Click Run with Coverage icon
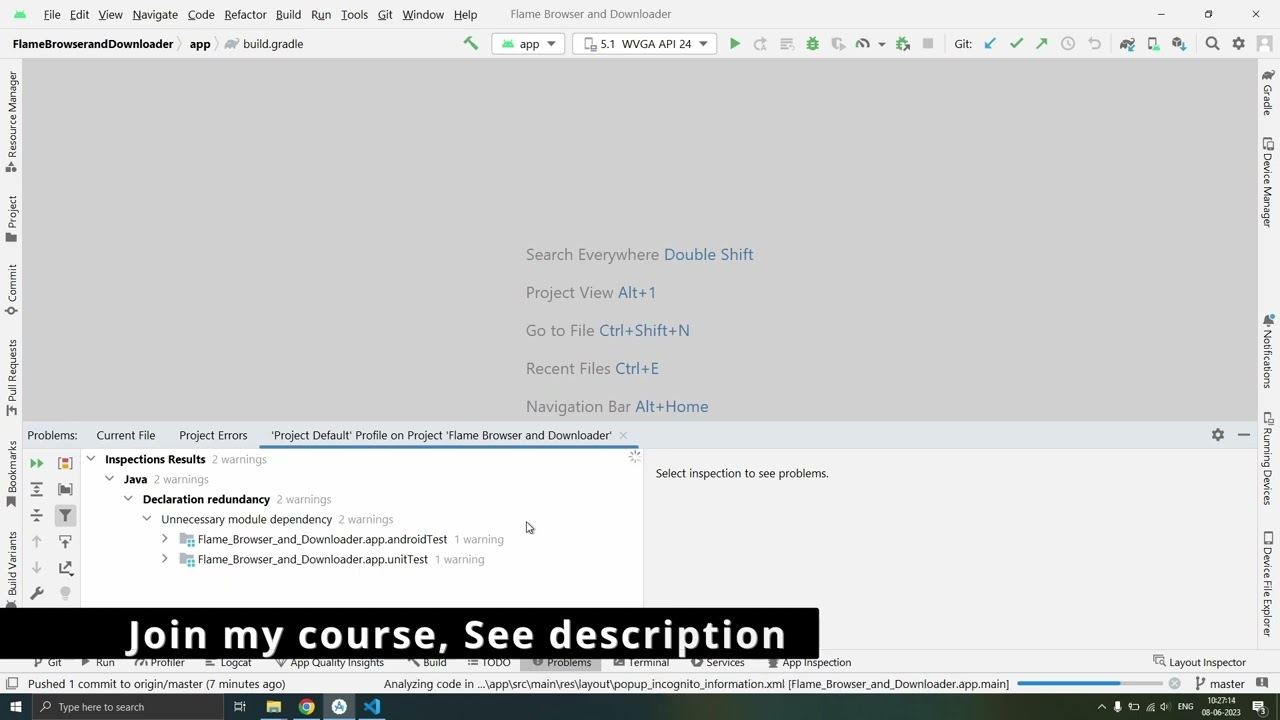This screenshot has width=1280, height=720. tap(838, 44)
